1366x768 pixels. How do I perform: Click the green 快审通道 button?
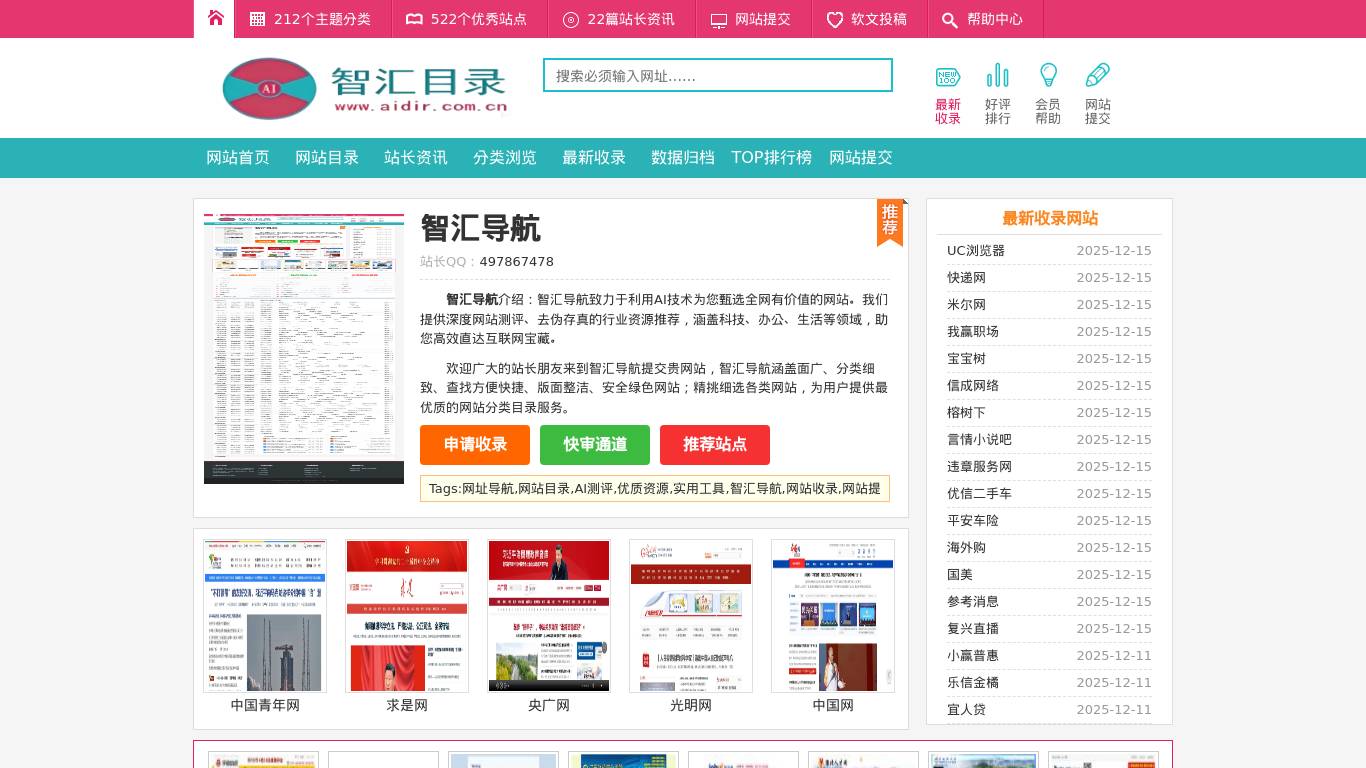595,445
